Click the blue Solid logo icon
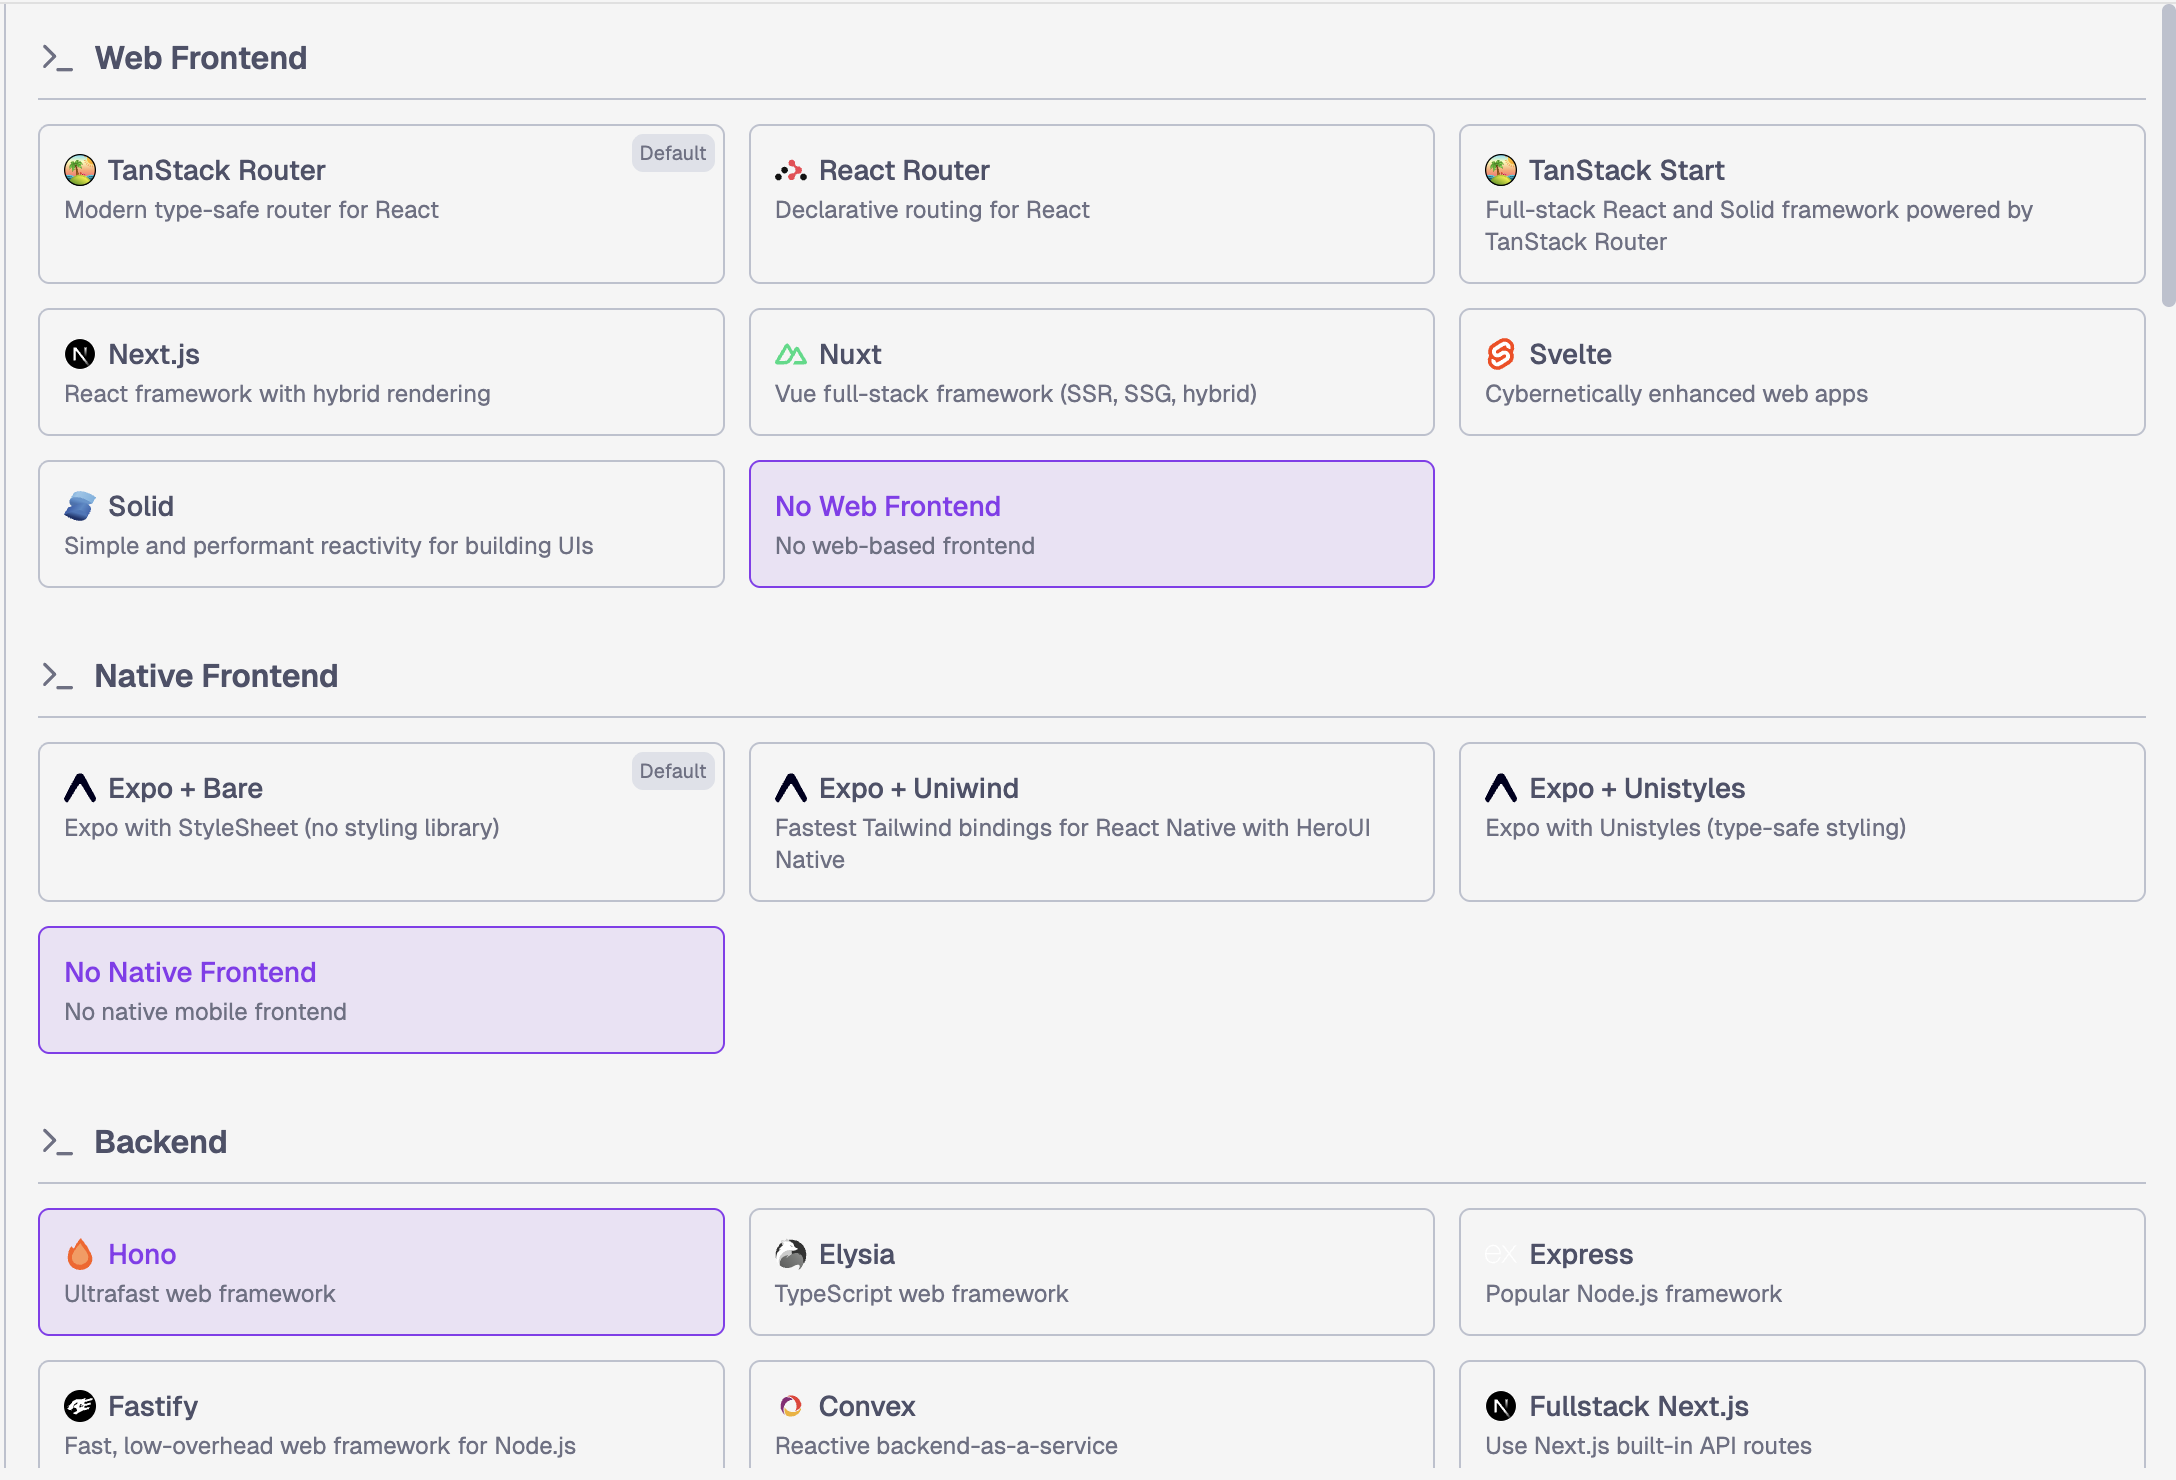The width and height of the screenshot is (2176, 1480). click(x=80, y=506)
